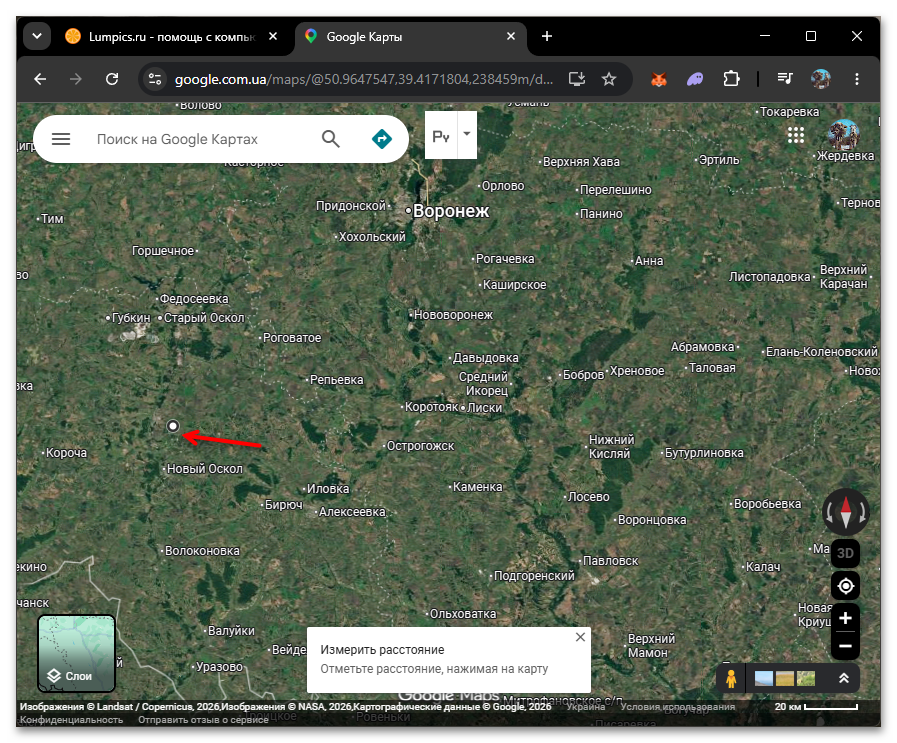Reset map orientation using the compass
This screenshot has width=897, height=743.
(x=846, y=512)
